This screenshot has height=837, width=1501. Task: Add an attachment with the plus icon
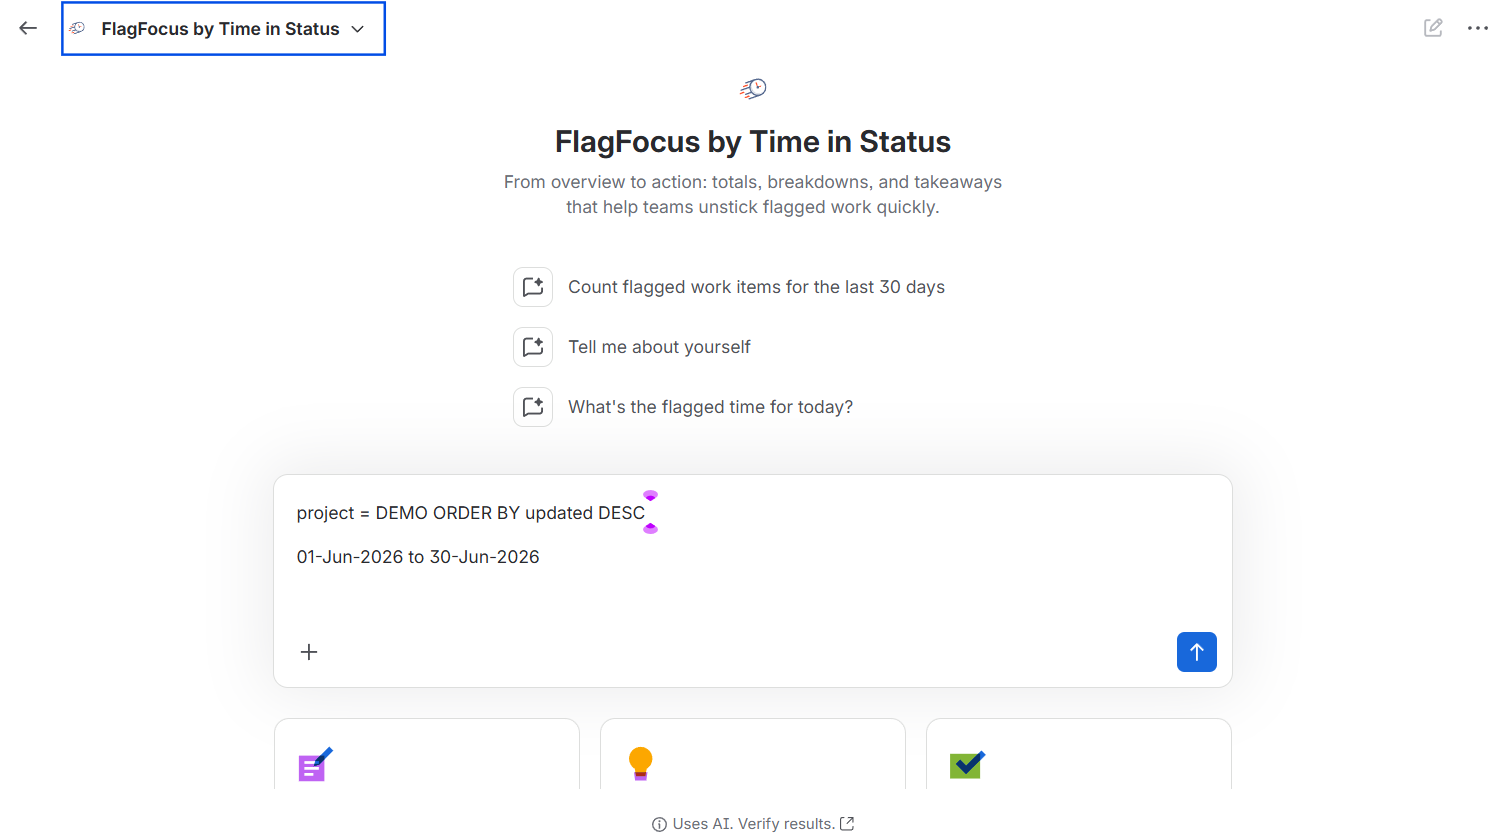click(309, 652)
